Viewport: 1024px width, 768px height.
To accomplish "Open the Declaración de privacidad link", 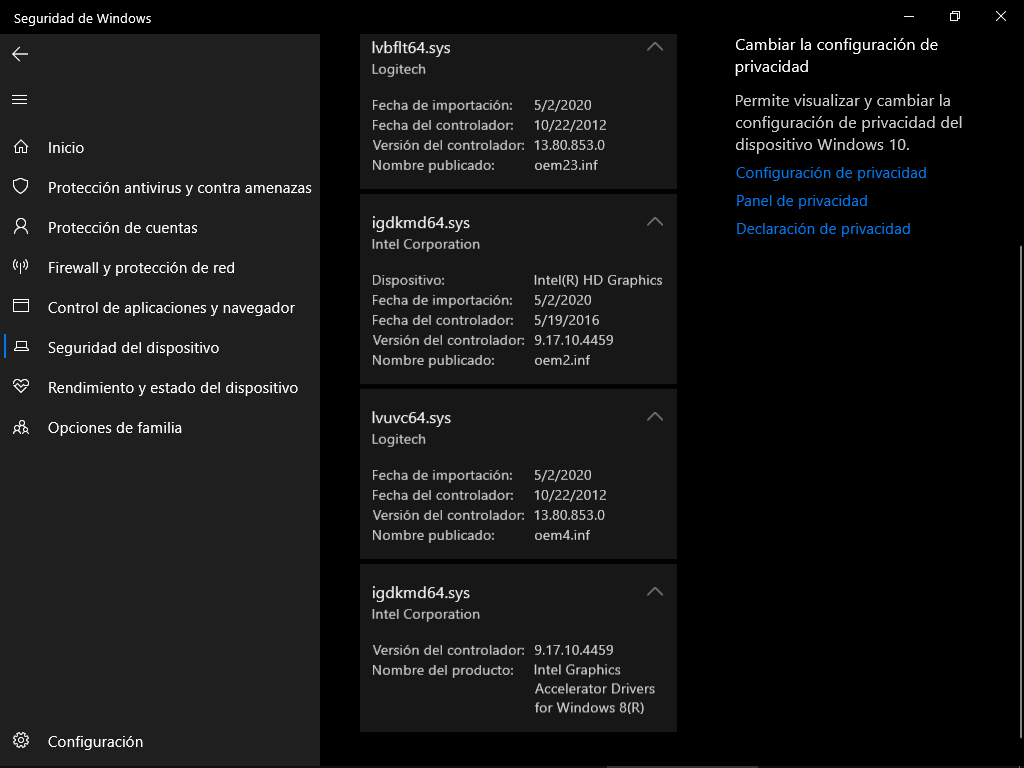I will [x=823, y=229].
